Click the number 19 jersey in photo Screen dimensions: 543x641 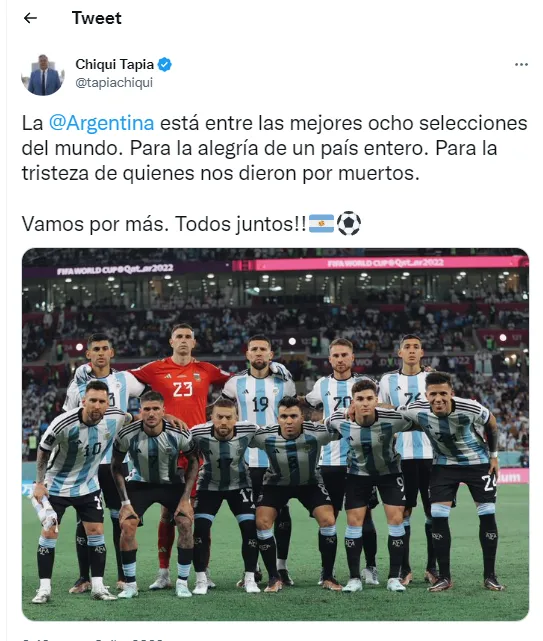[x=258, y=403]
